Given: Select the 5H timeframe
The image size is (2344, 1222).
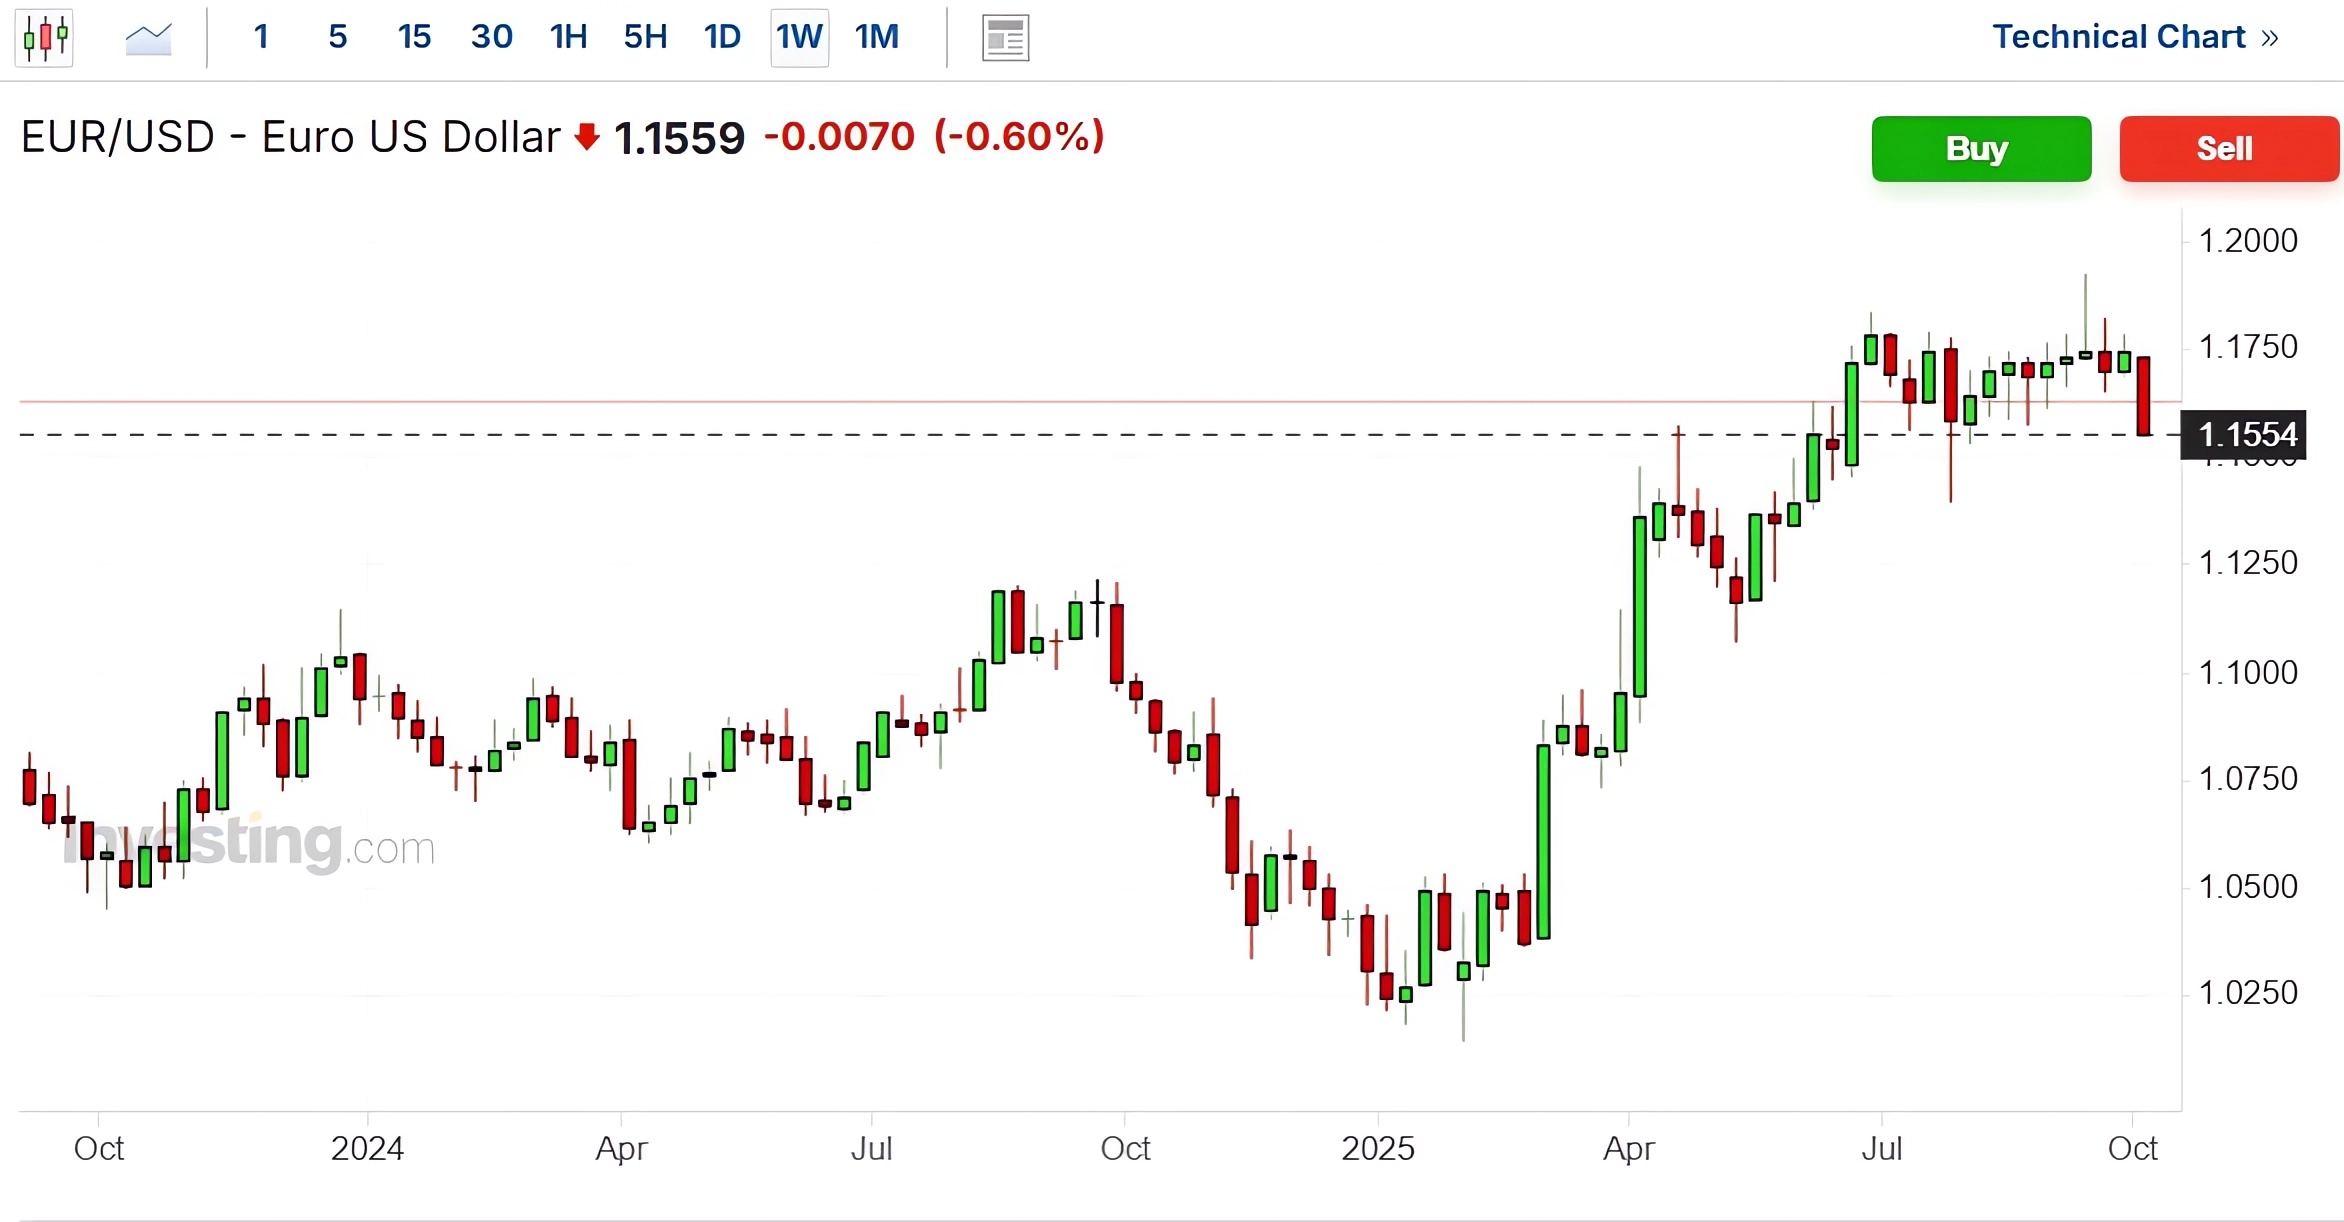Looking at the screenshot, I should click(x=645, y=37).
